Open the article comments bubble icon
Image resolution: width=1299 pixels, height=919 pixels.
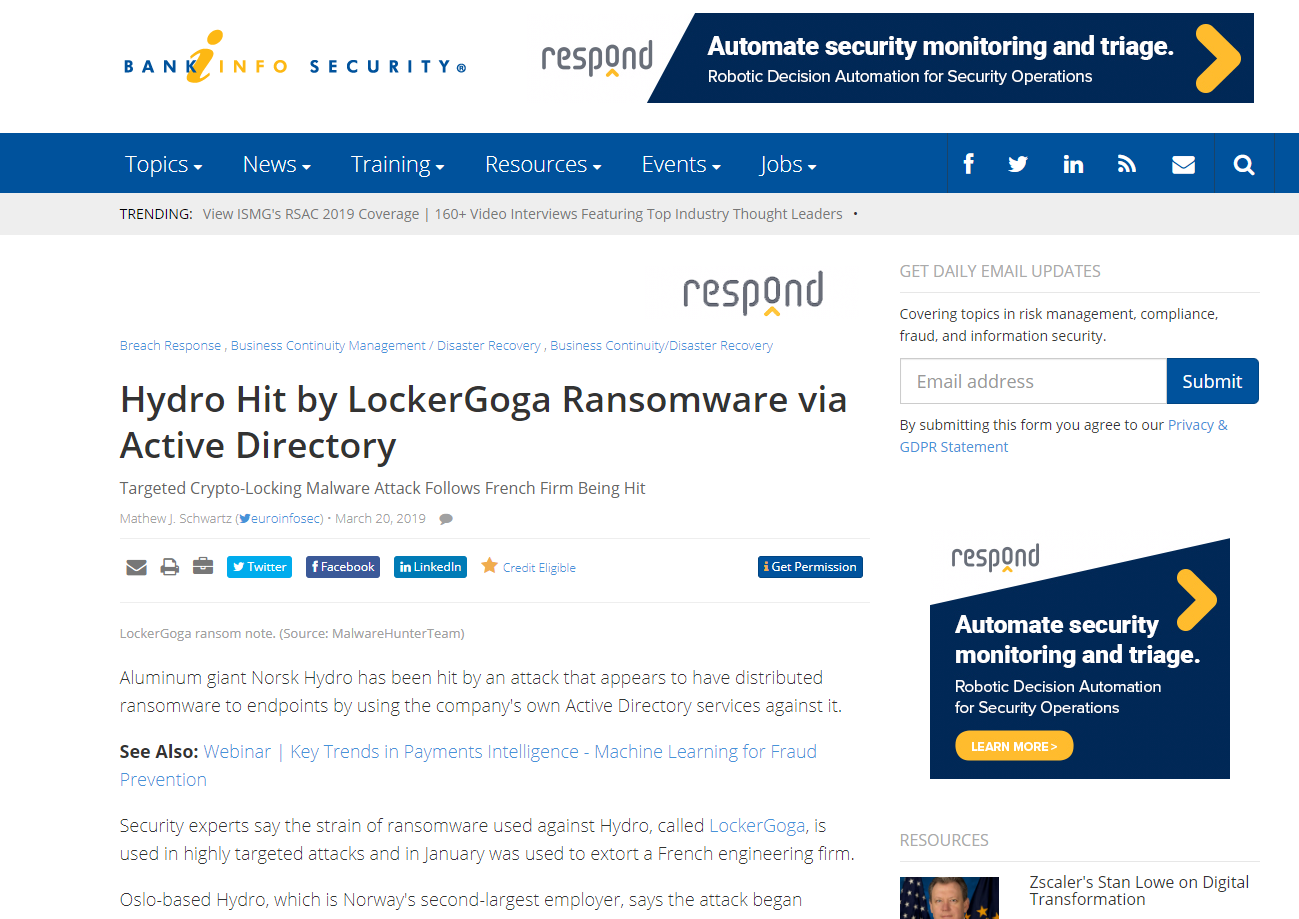(446, 519)
